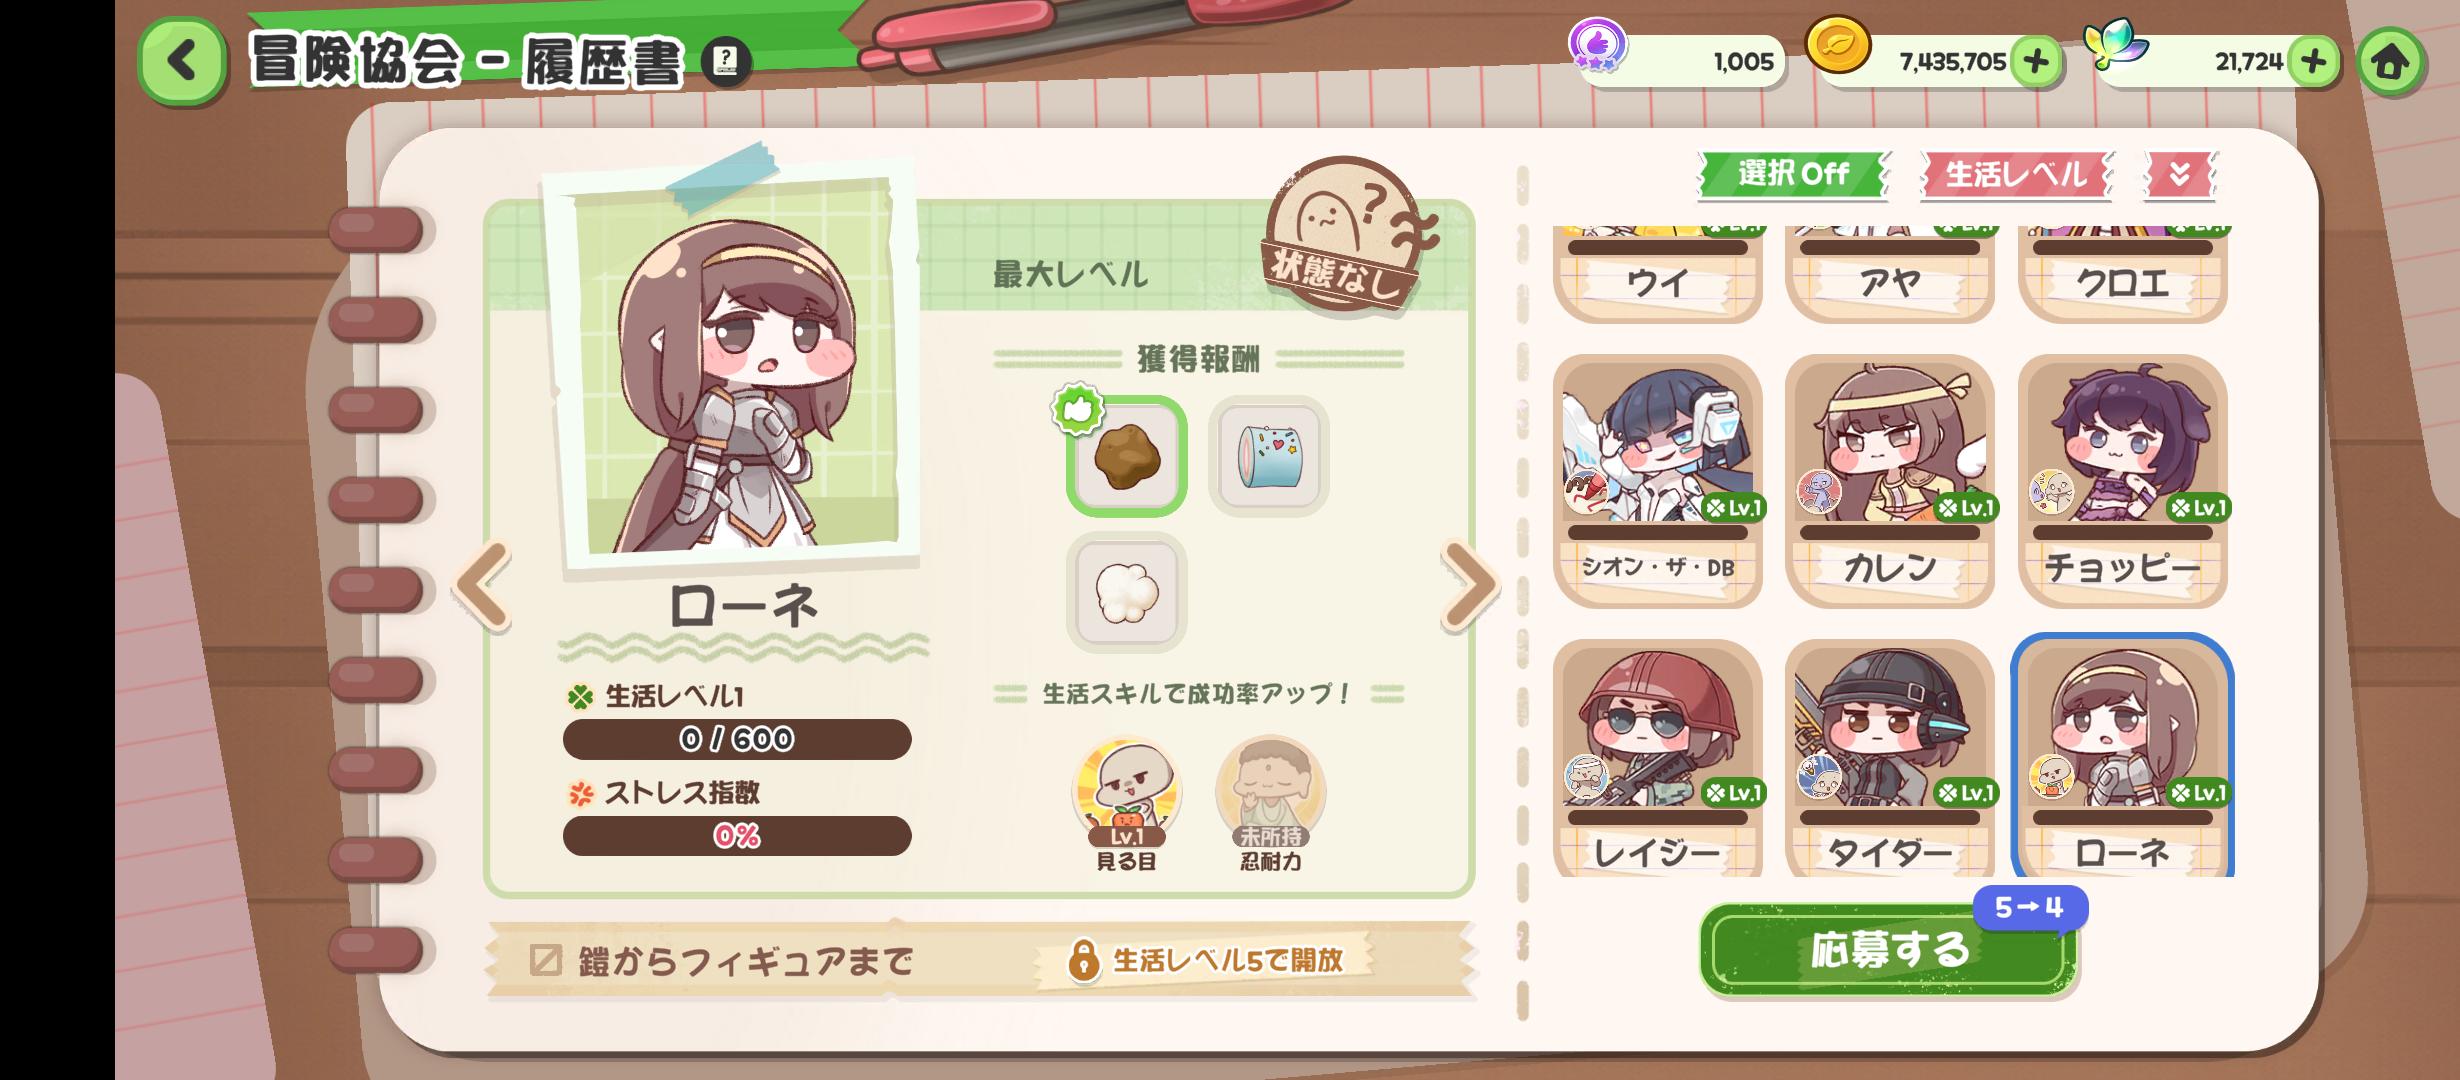Add gold coins with the plus icon
Image resolution: width=2460 pixels, height=1080 pixels.
pyautogui.click(x=2035, y=62)
